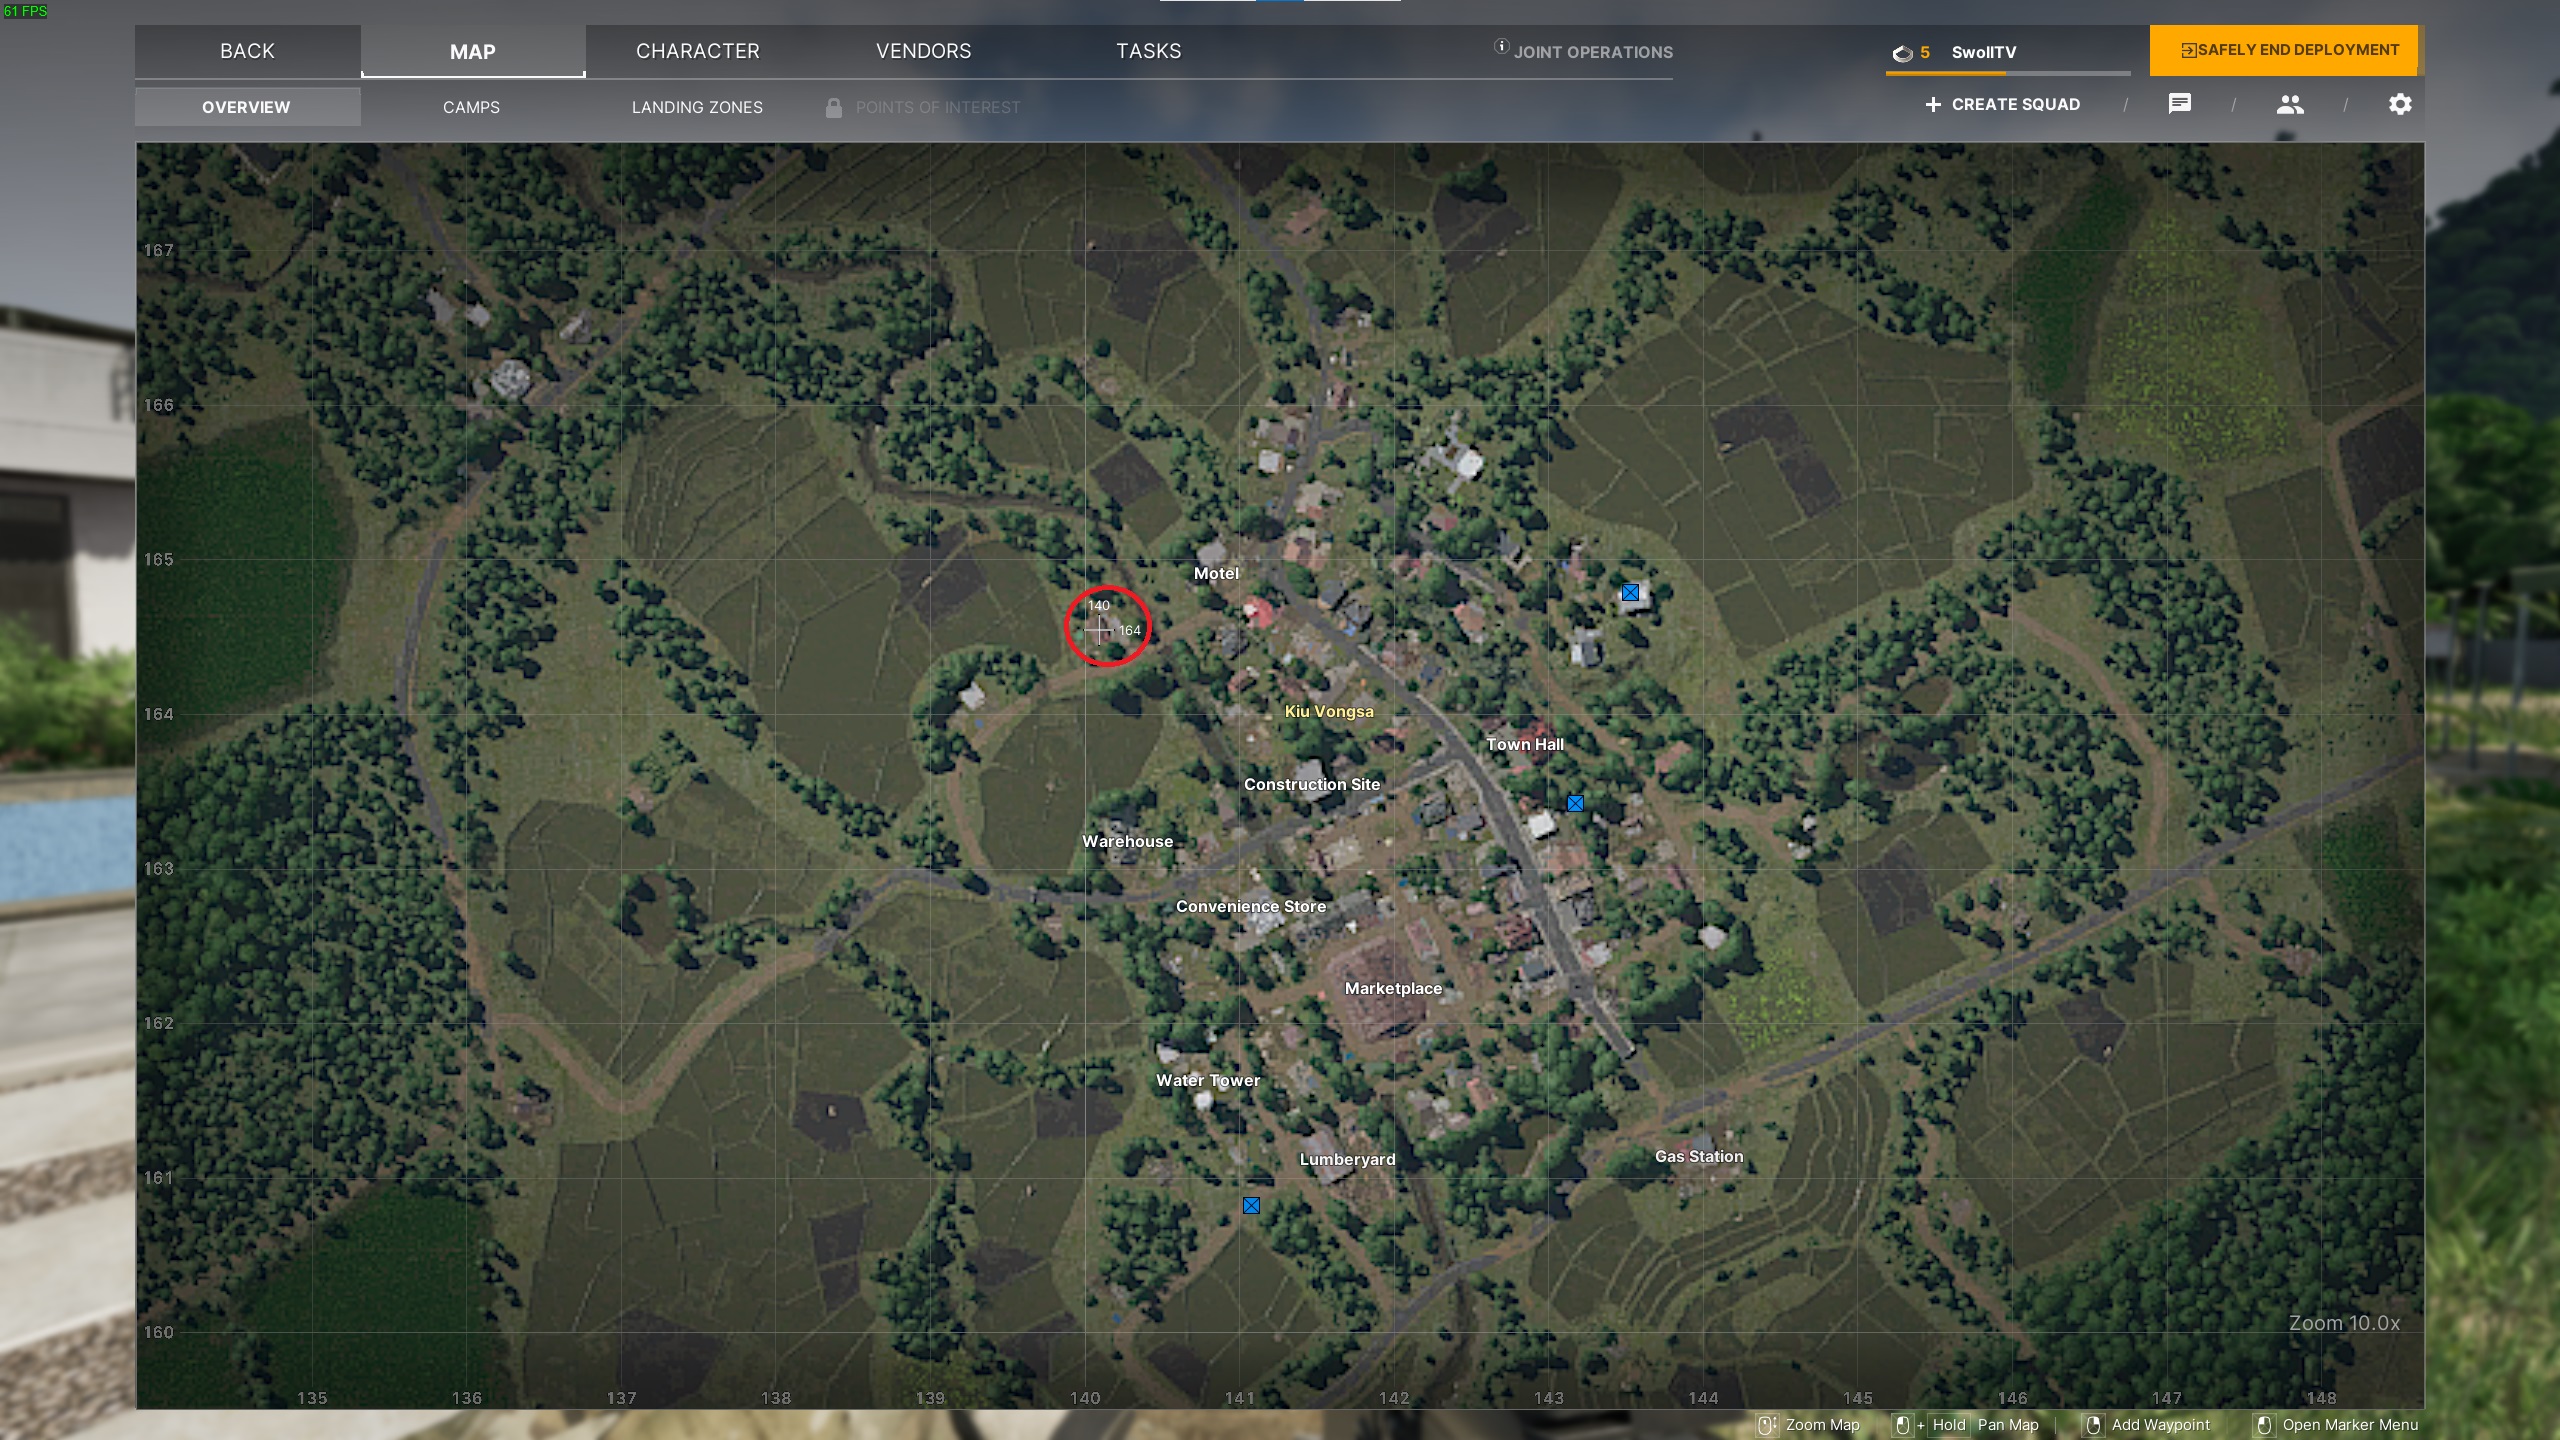The image size is (2560, 1440).
Task: Click the Kiu Vongsa town label
Action: pos(1328,711)
